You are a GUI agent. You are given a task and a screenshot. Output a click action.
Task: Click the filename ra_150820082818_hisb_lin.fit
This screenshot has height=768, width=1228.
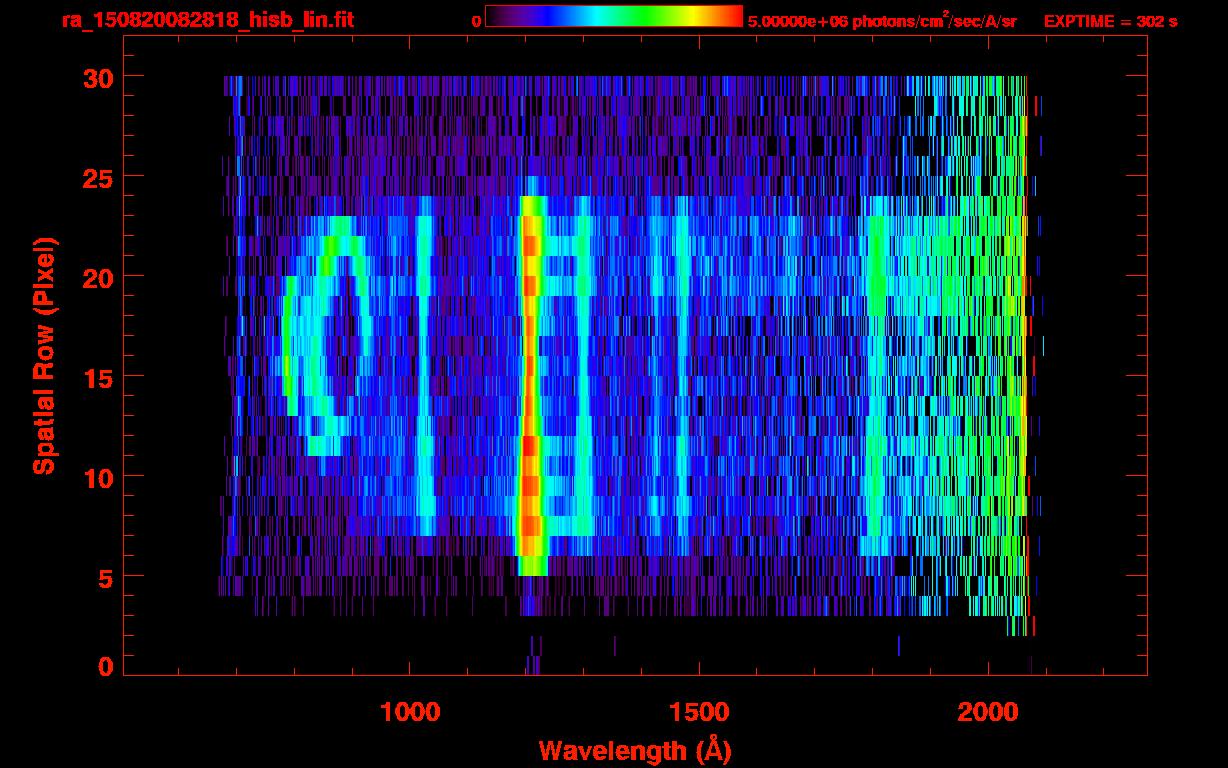tap(207, 21)
